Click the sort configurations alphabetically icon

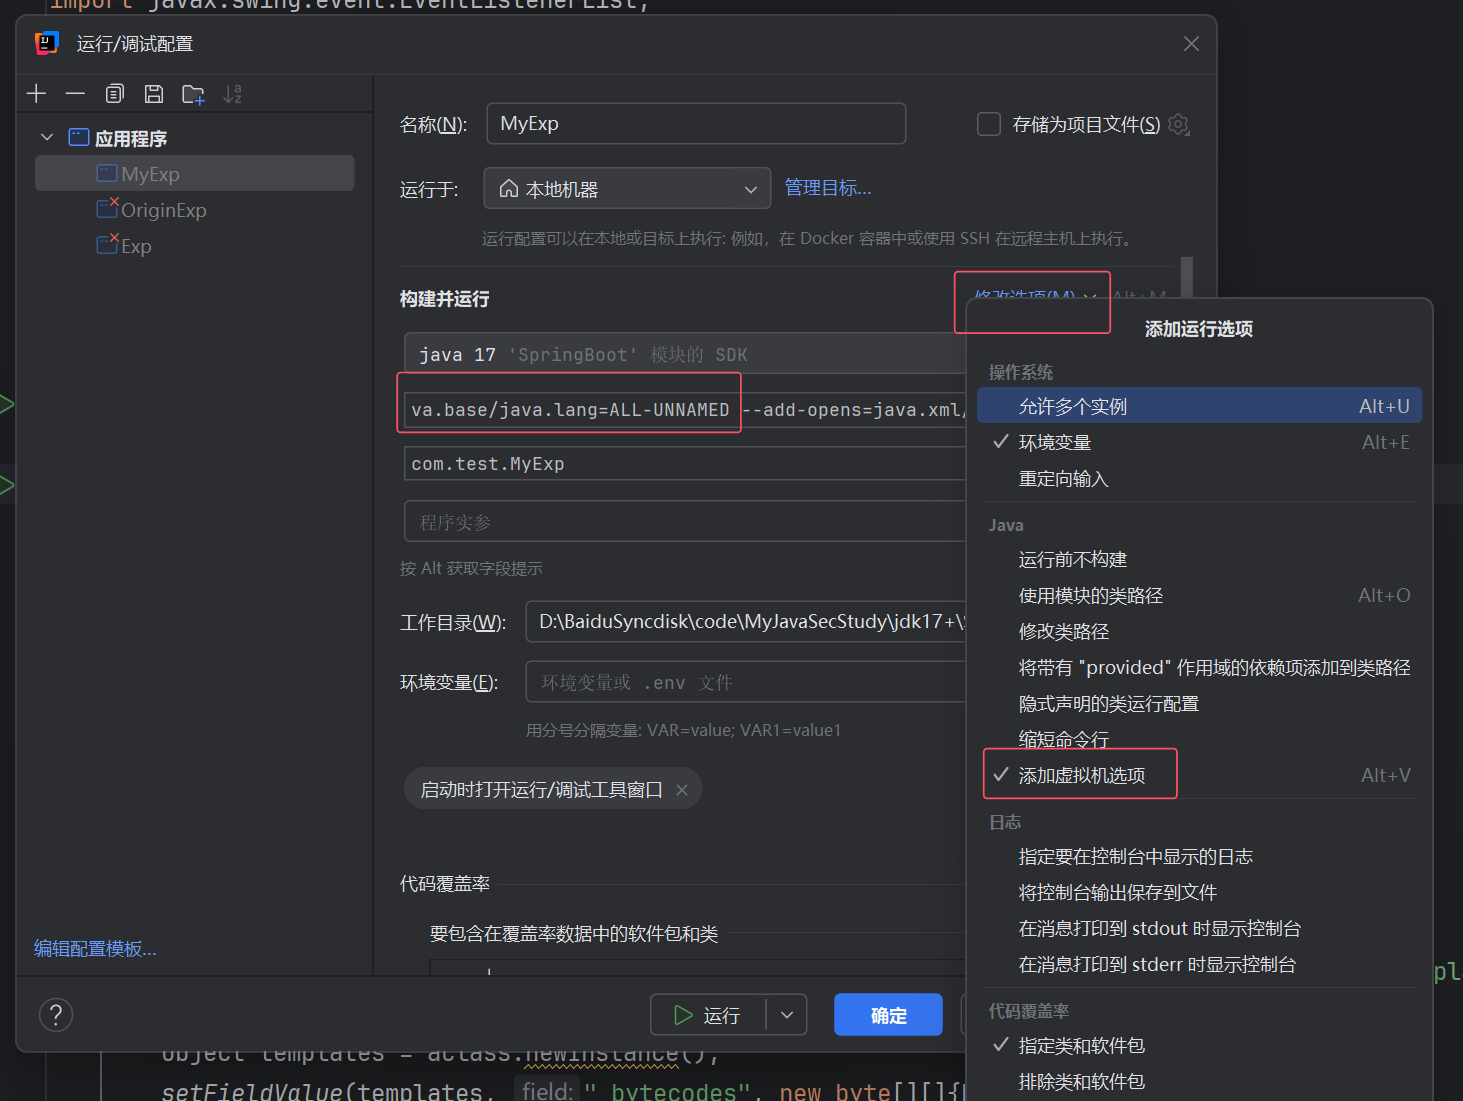point(232,94)
